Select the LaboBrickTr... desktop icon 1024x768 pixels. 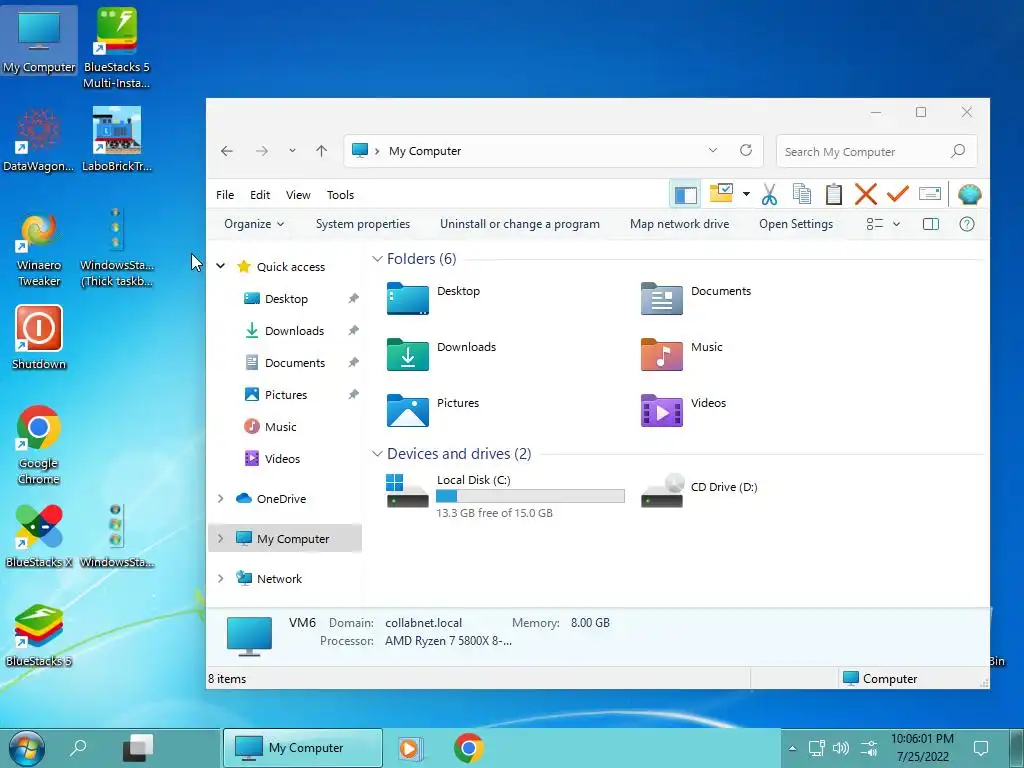[117, 140]
